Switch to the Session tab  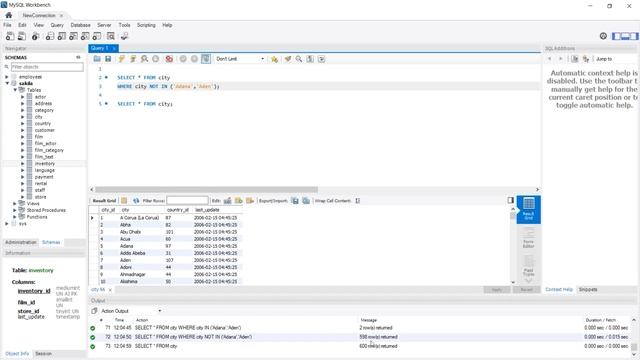tap(43, 353)
